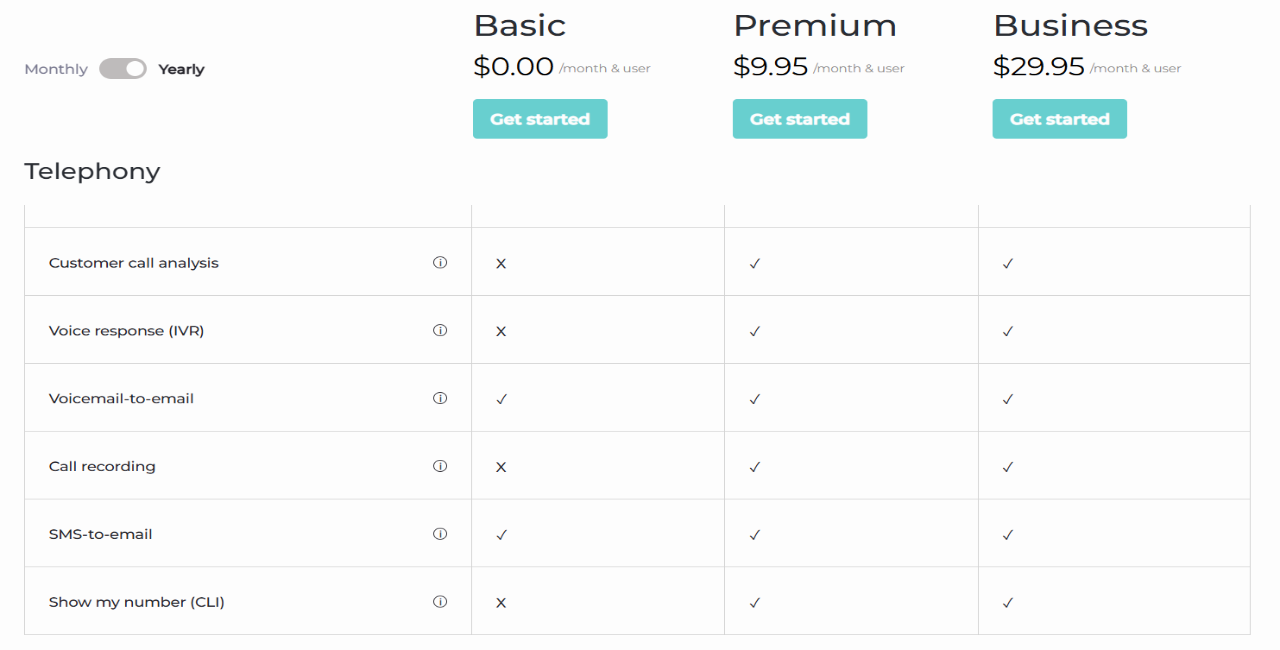Click info icon next to Call recording
This screenshot has width=1280, height=650.
tap(440, 466)
